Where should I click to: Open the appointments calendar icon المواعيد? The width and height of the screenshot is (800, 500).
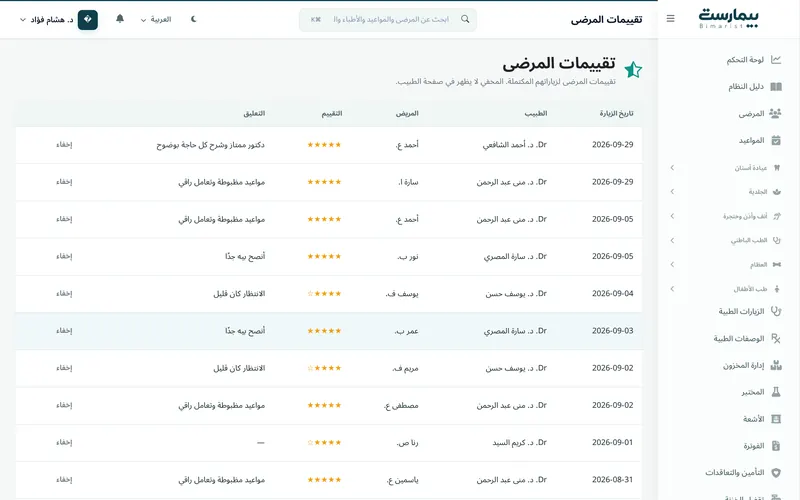(776, 140)
